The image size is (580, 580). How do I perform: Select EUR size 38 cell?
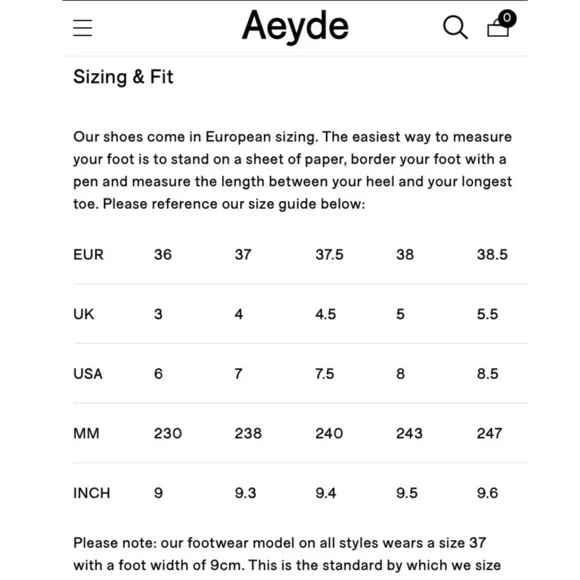click(x=405, y=254)
